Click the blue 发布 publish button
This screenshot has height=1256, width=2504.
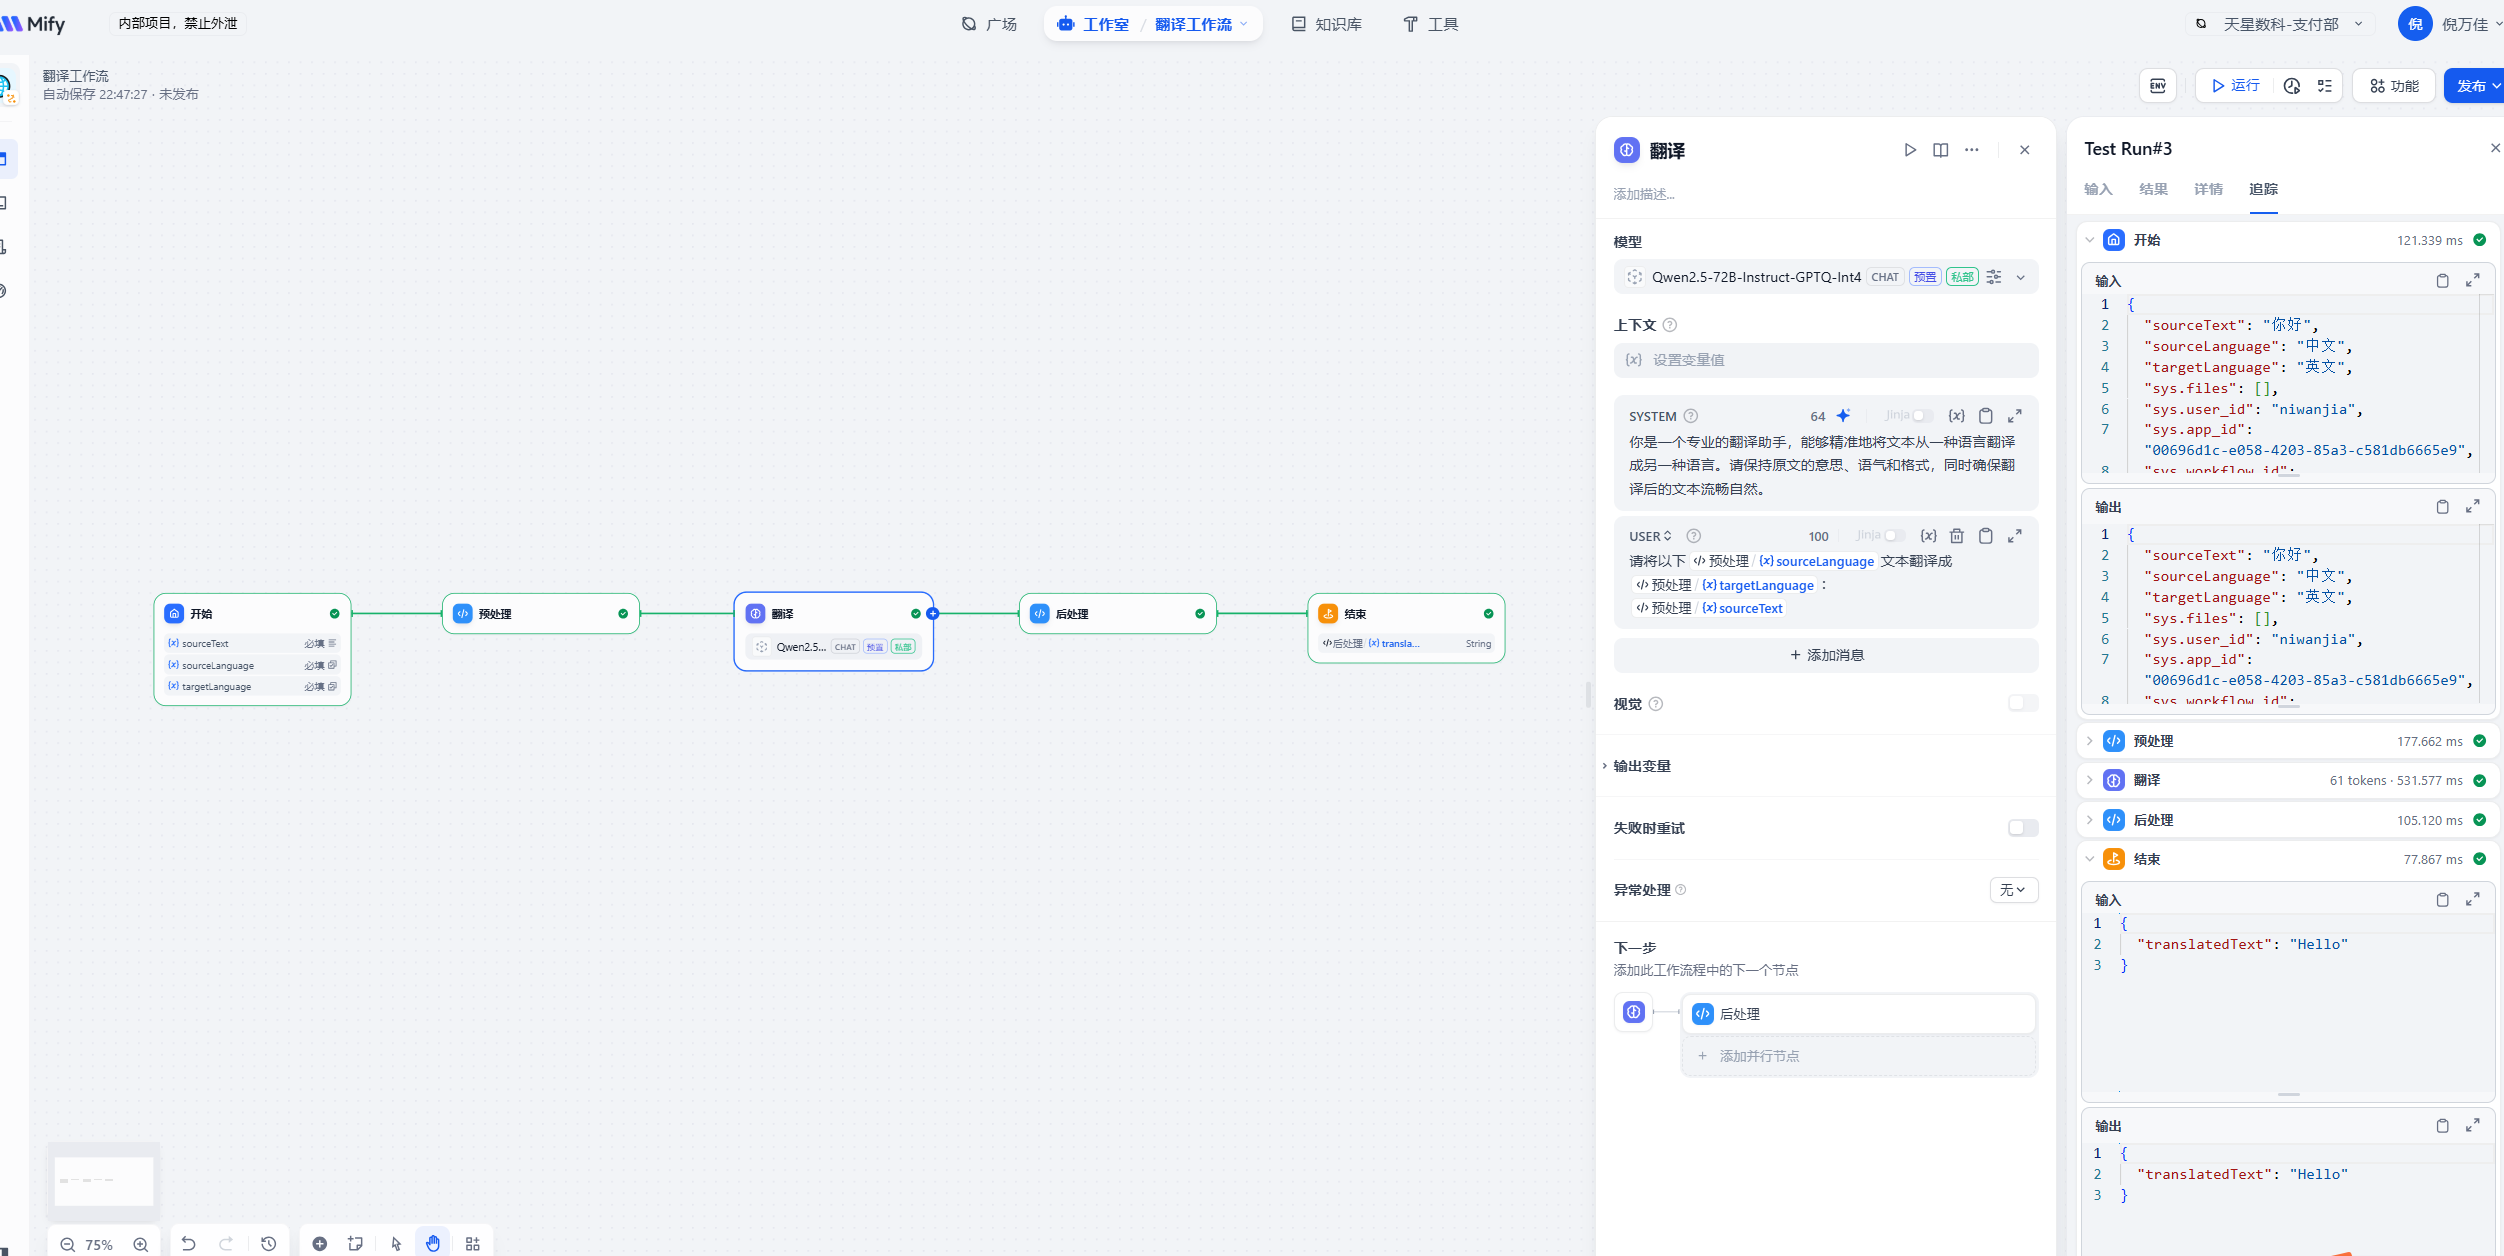[x=2472, y=86]
